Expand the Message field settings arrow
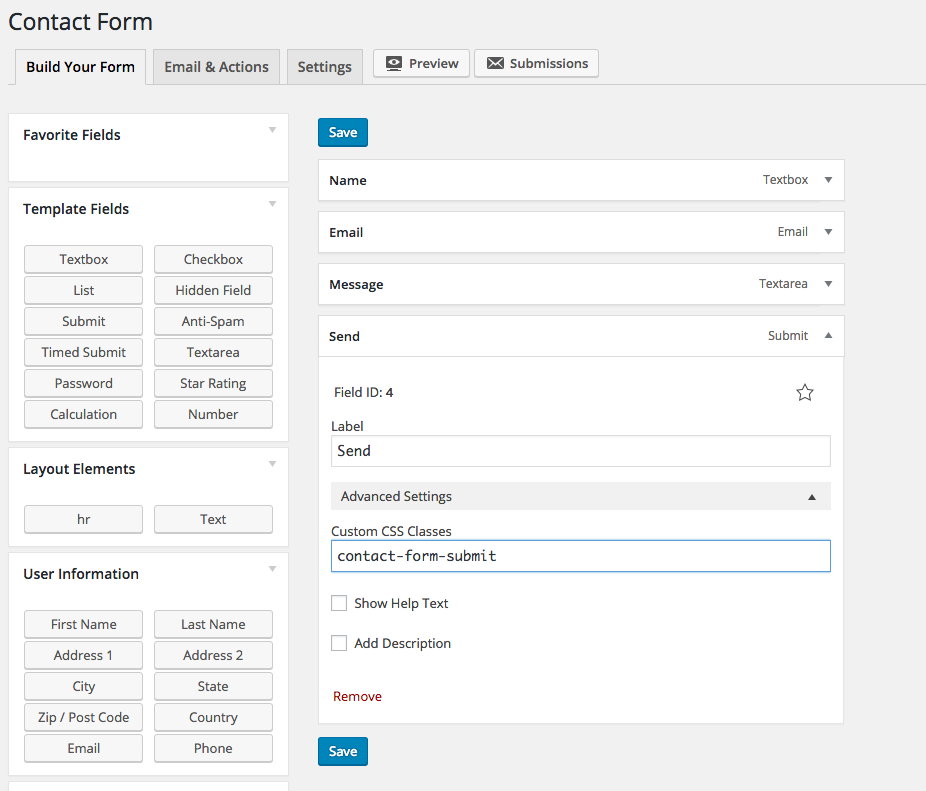 point(828,284)
